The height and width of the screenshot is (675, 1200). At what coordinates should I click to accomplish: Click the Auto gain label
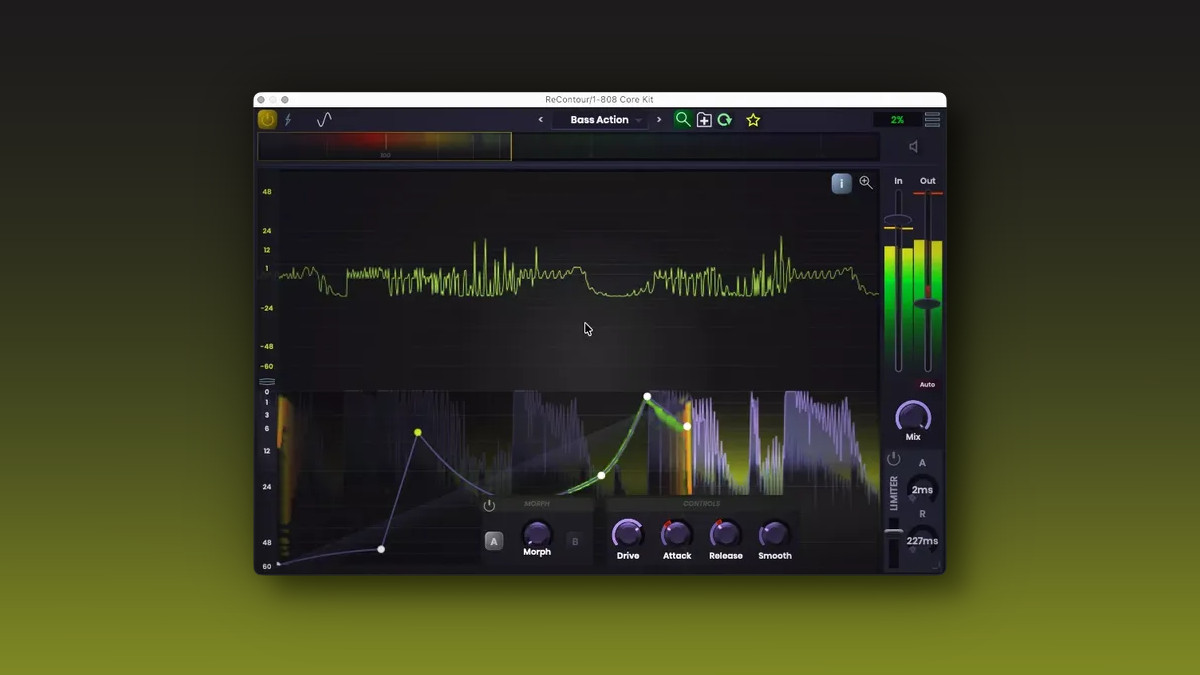[x=927, y=385]
